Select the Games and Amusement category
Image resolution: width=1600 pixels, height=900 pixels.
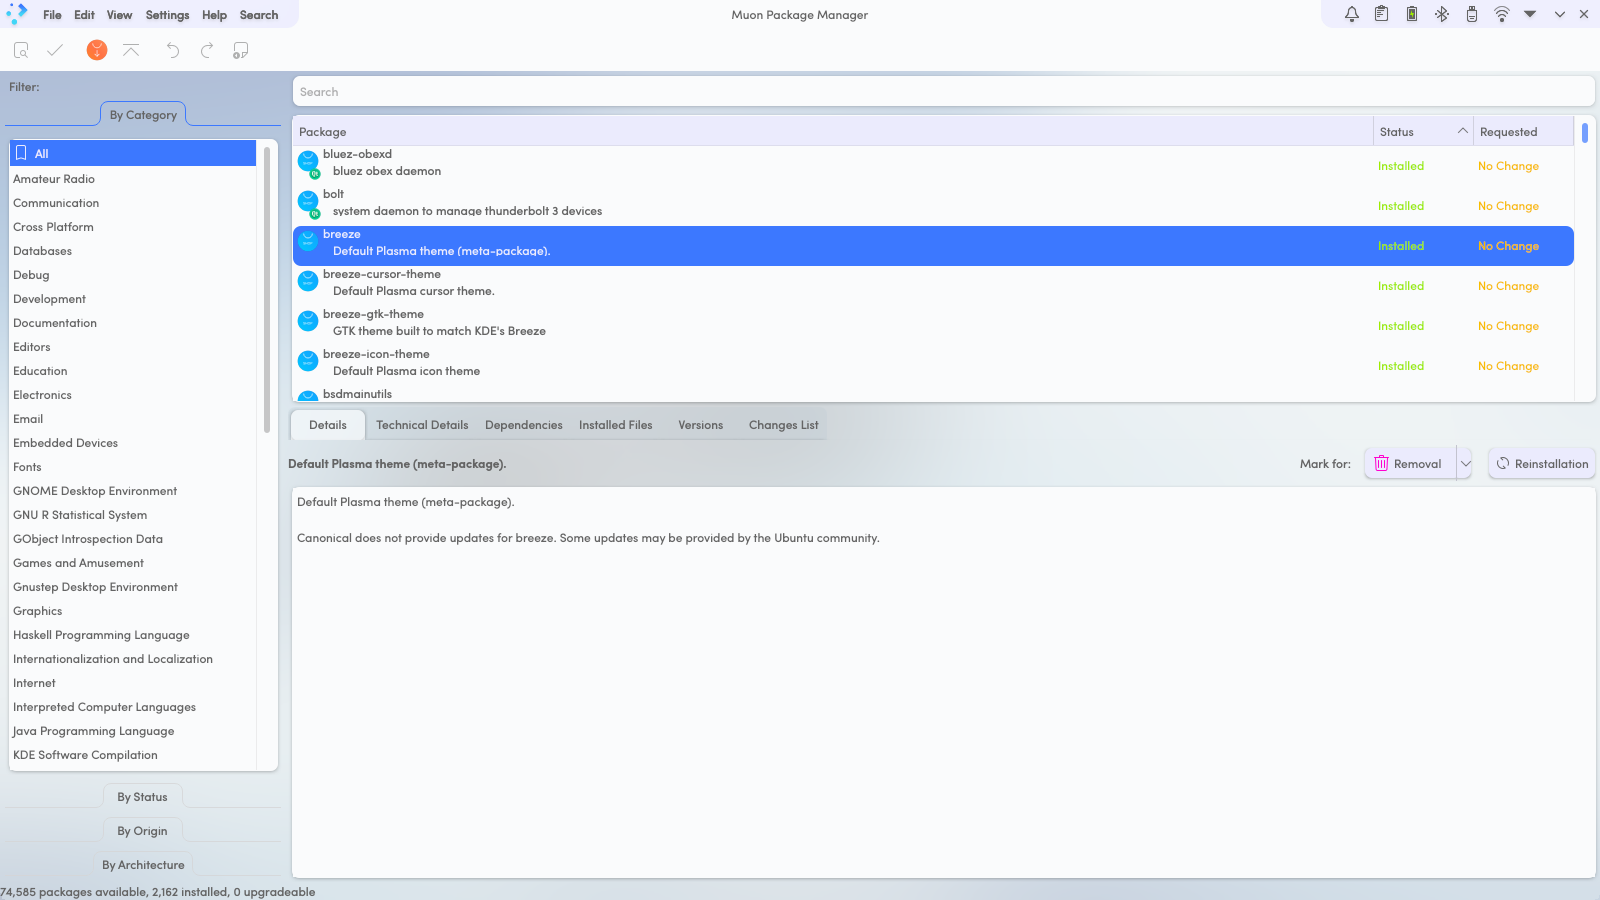(133, 563)
